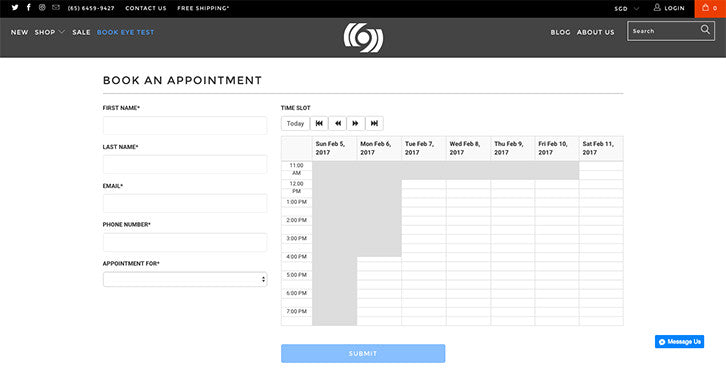Click the Sun Feb 5, 2017 header

(x=334, y=148)
